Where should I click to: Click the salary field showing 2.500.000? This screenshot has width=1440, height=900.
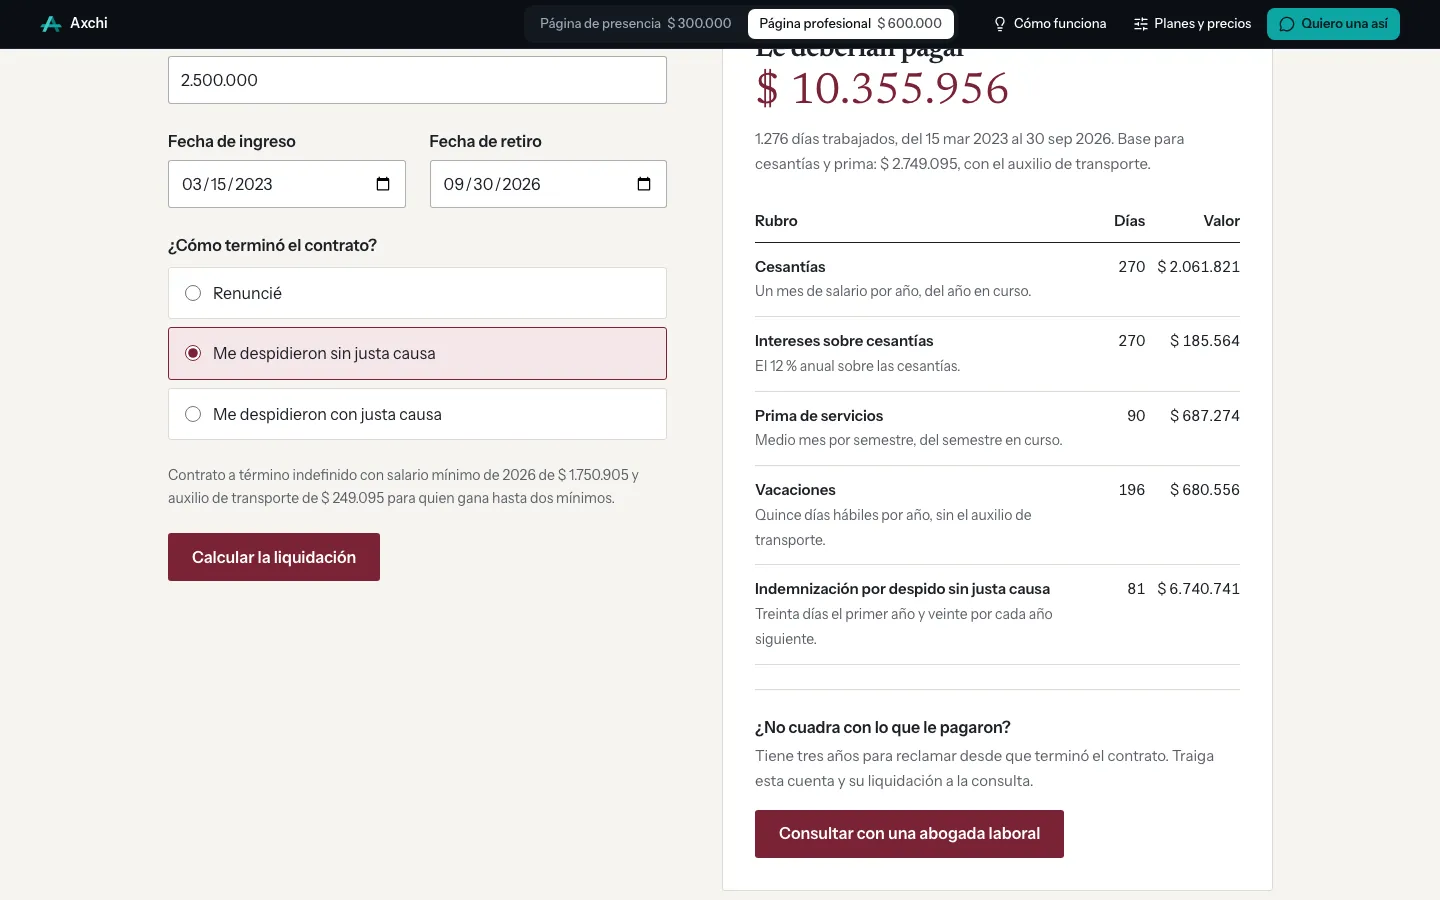[417, 80]
